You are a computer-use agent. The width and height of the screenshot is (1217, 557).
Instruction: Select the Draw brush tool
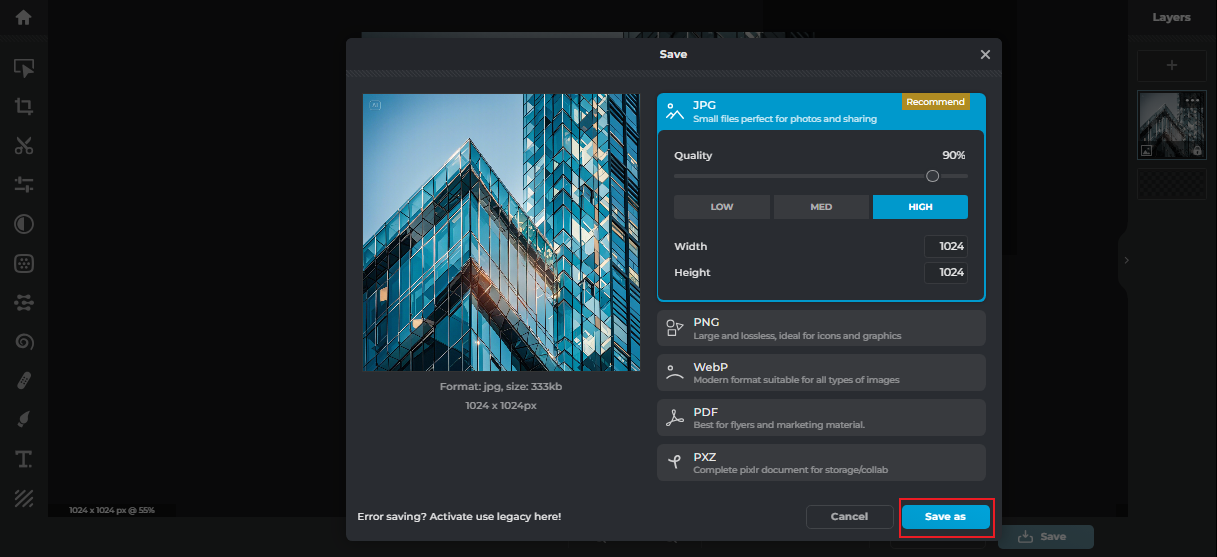click(x=24, y=420)
